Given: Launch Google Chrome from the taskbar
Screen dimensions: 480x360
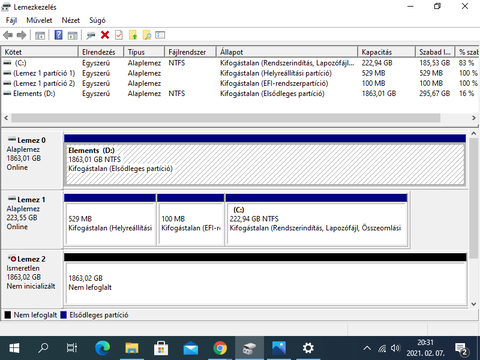Looking at the screenshot, I should click(x=220, y=348).
